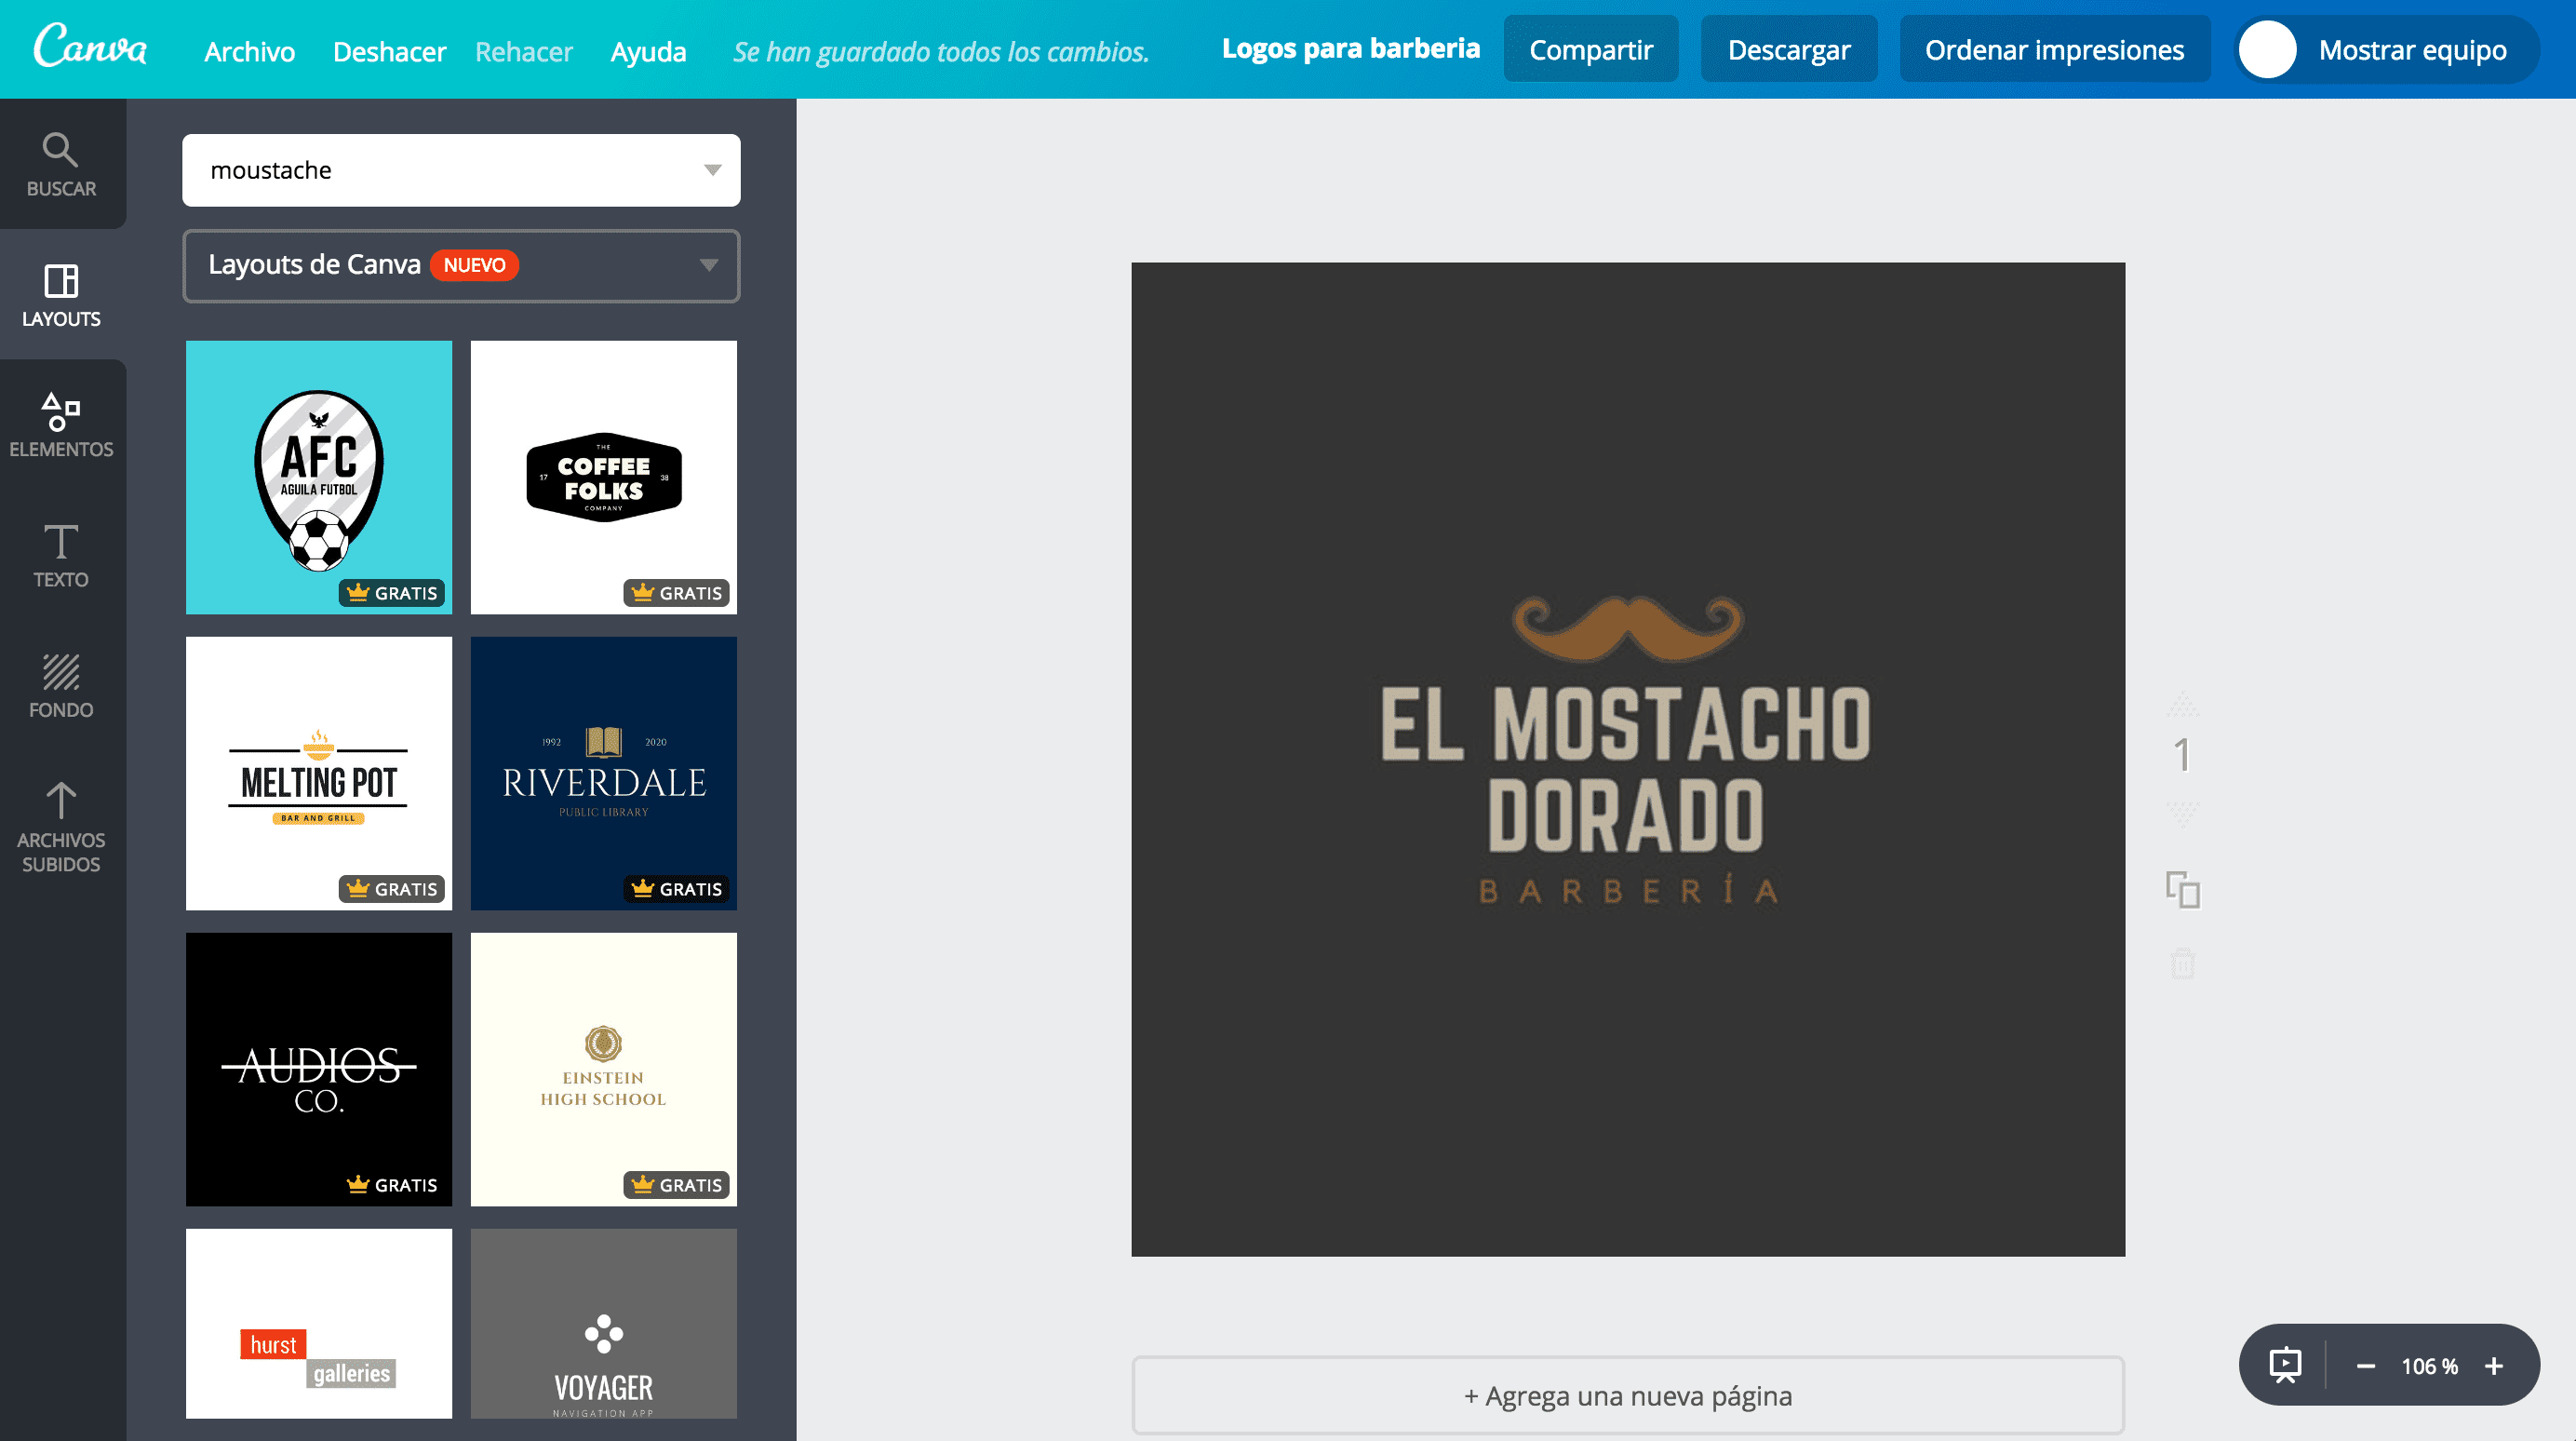Select the AFC Aguila Futbol layout
The height and width of the screenshot is (1441, 2576).
pyautogui.click(x=319, y=477)
